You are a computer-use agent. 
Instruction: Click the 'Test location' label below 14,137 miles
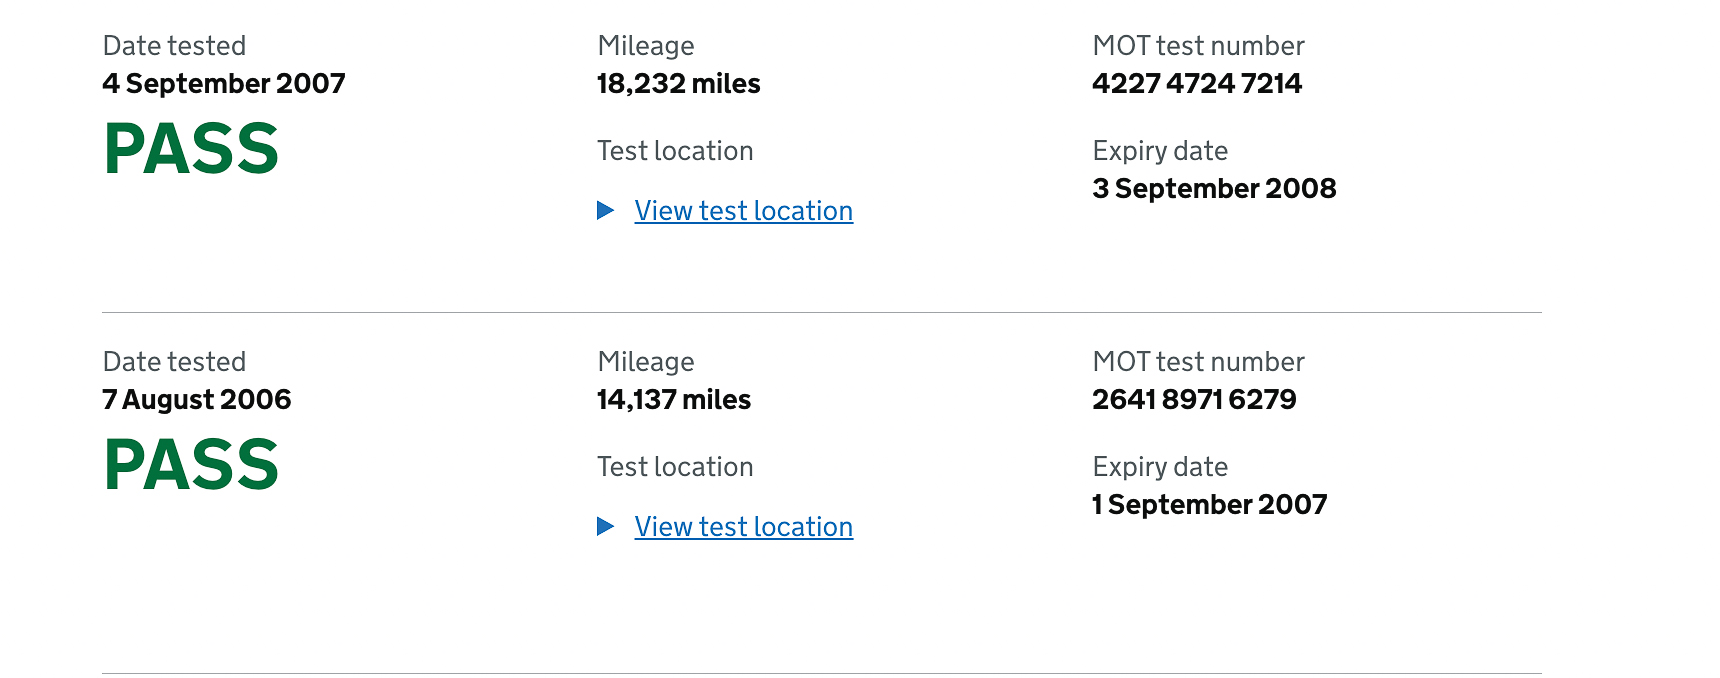[675, 467]
